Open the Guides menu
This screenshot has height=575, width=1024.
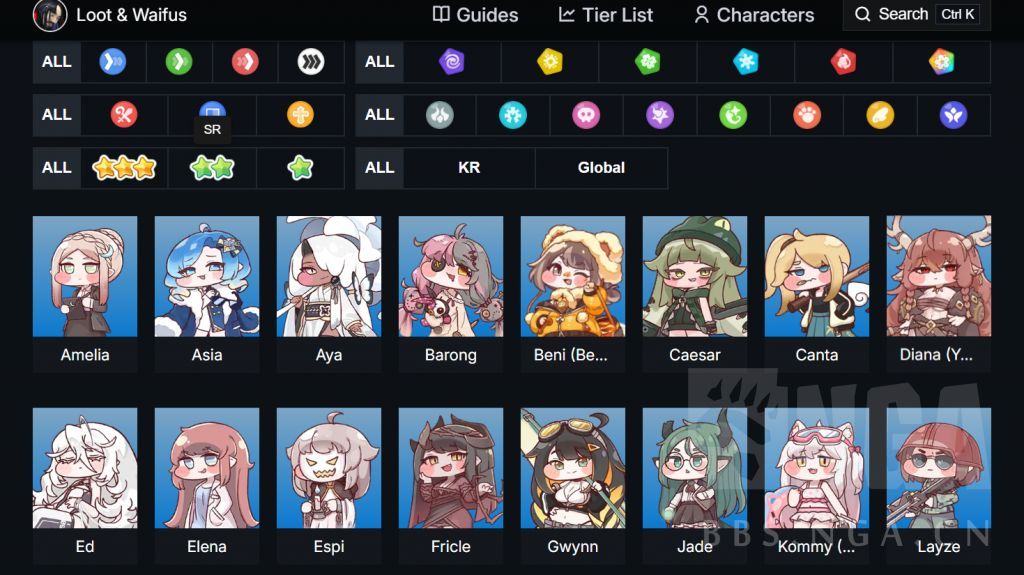point(475,15)
